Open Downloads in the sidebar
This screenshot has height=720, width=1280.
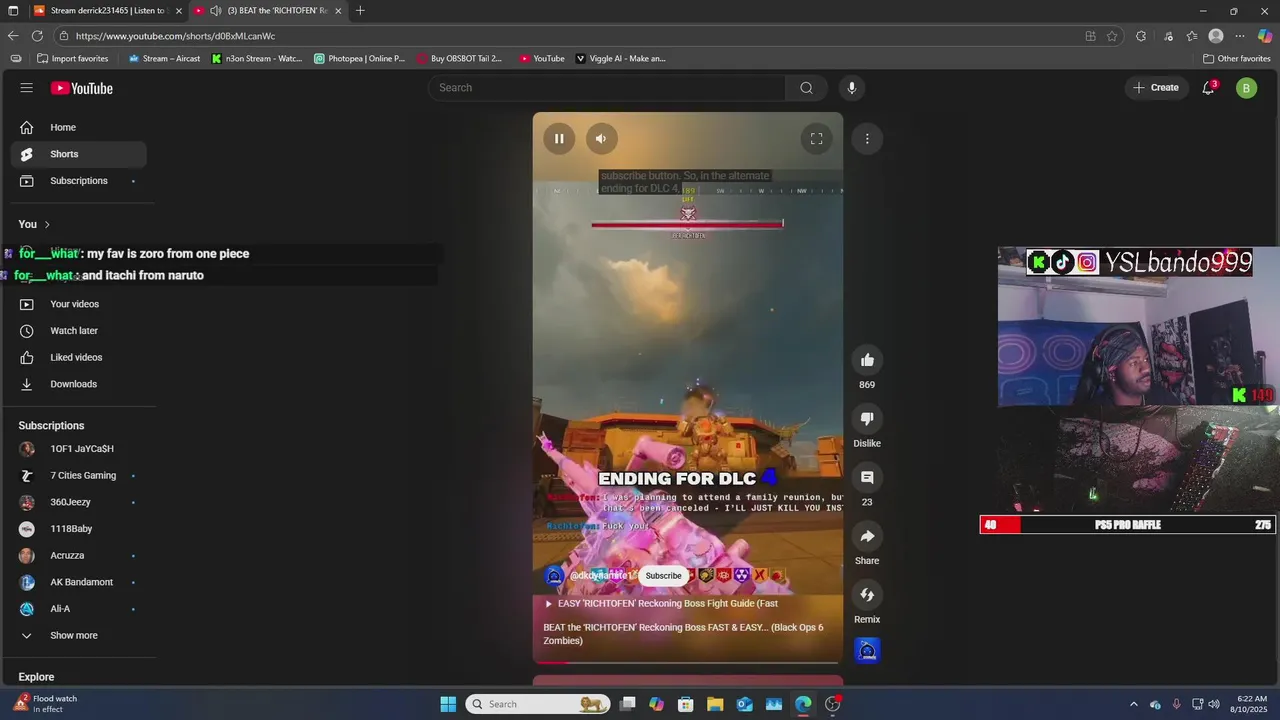(x=78, y=384)
